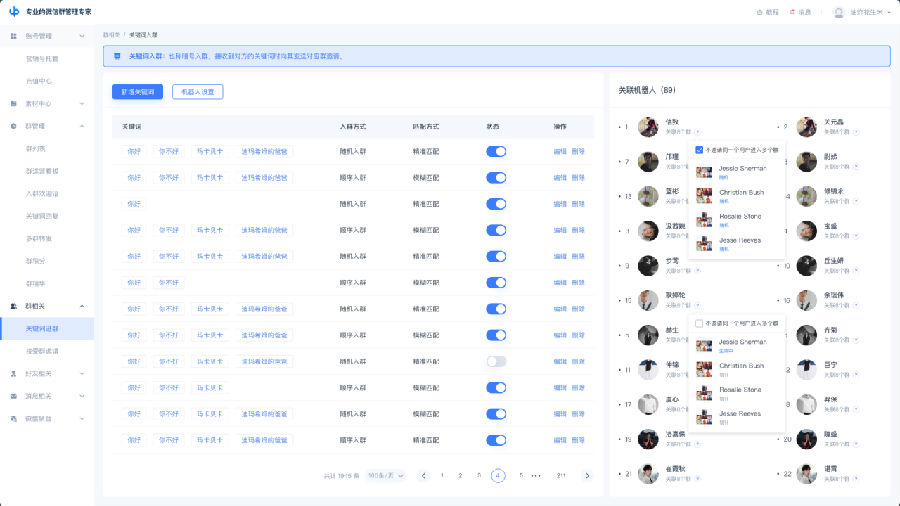Expand the 素材中心 sidebar section
900x506 pixels.
(81, 103)
